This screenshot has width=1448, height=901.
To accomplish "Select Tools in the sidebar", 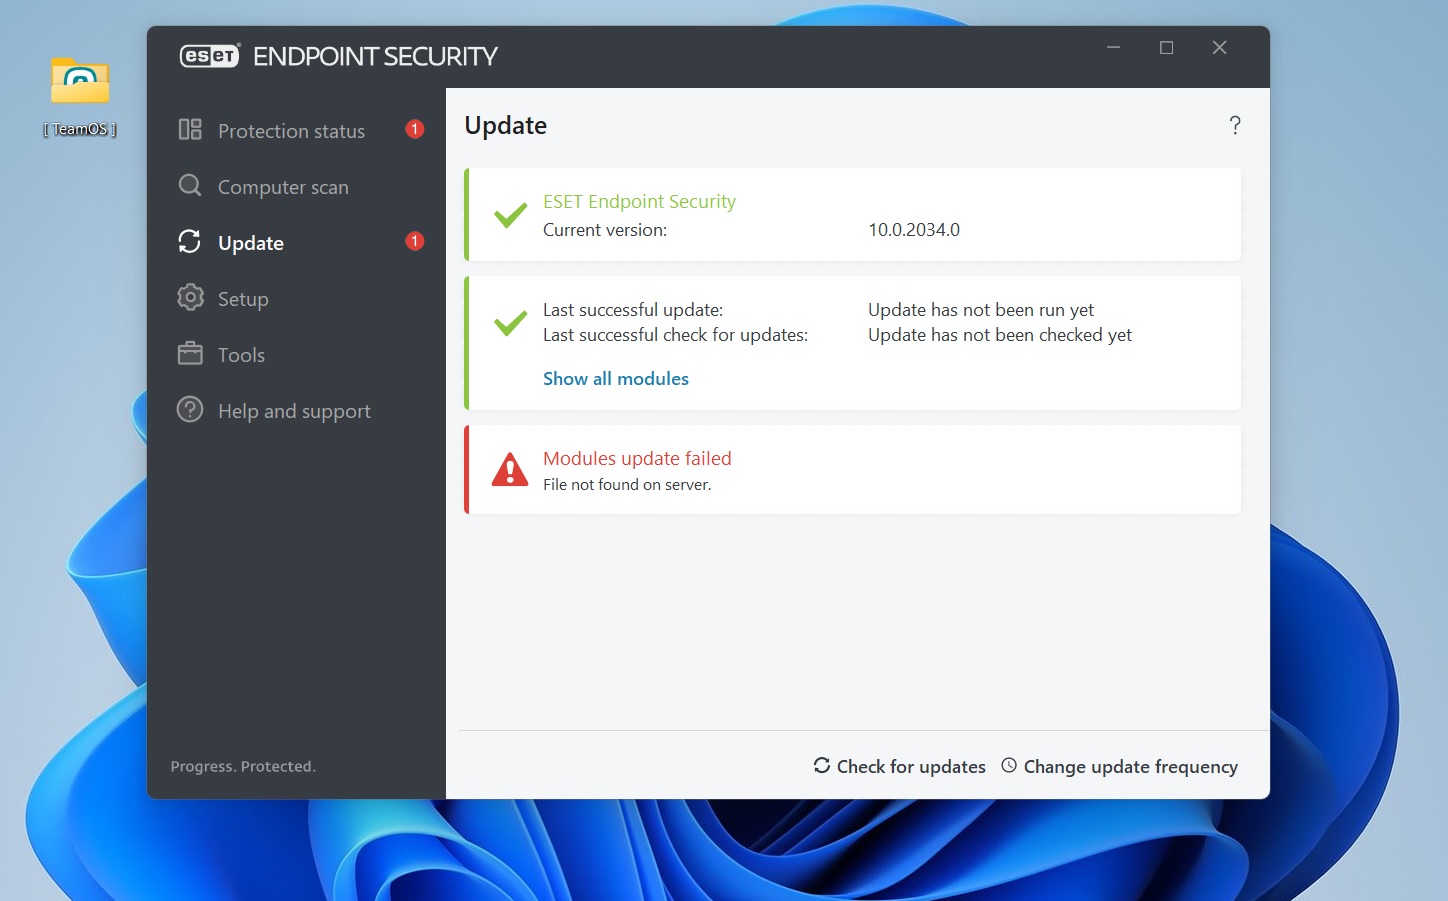I will pyautogui.click(x=241, y=355).
